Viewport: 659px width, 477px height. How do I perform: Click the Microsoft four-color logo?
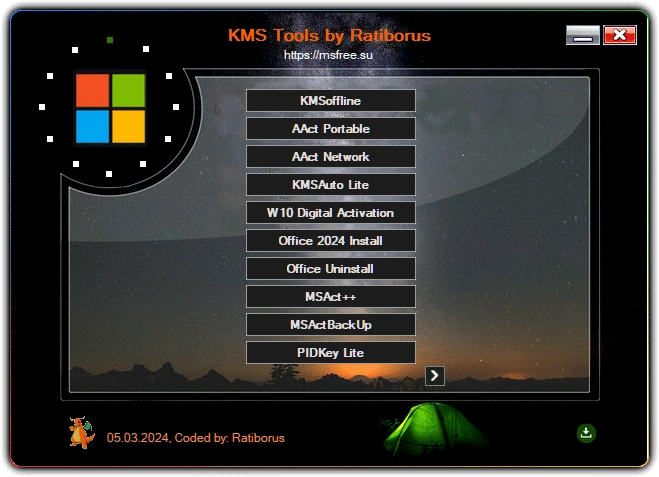coord(110,108)
